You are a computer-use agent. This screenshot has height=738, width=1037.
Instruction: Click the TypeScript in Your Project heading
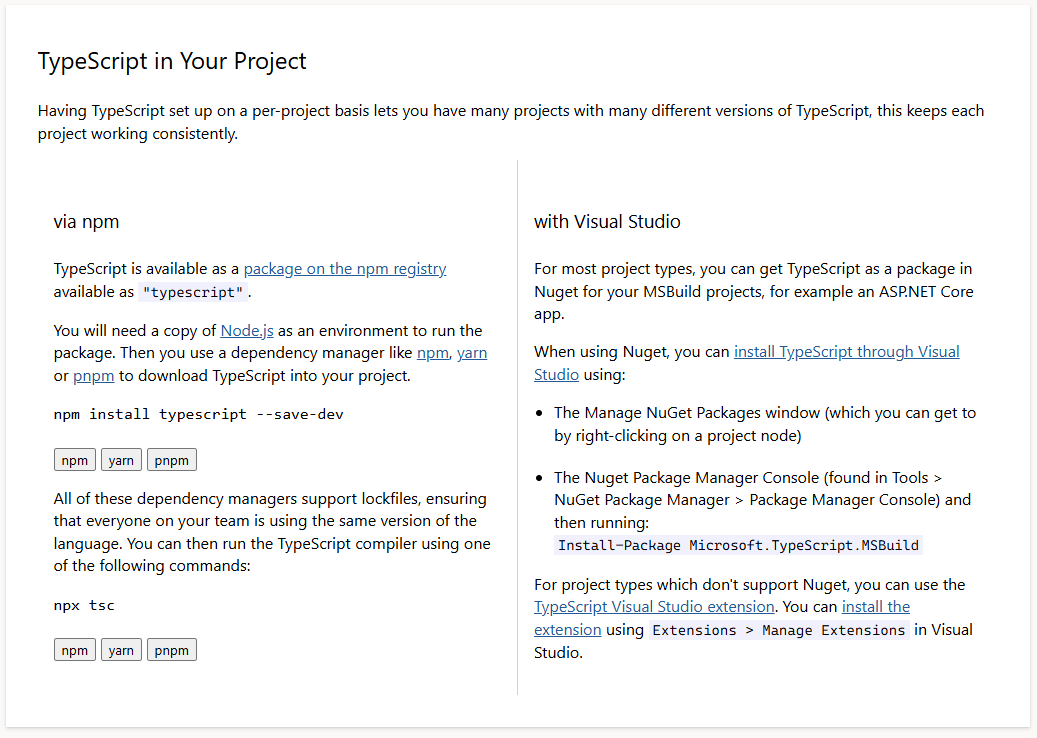point(171,61)
